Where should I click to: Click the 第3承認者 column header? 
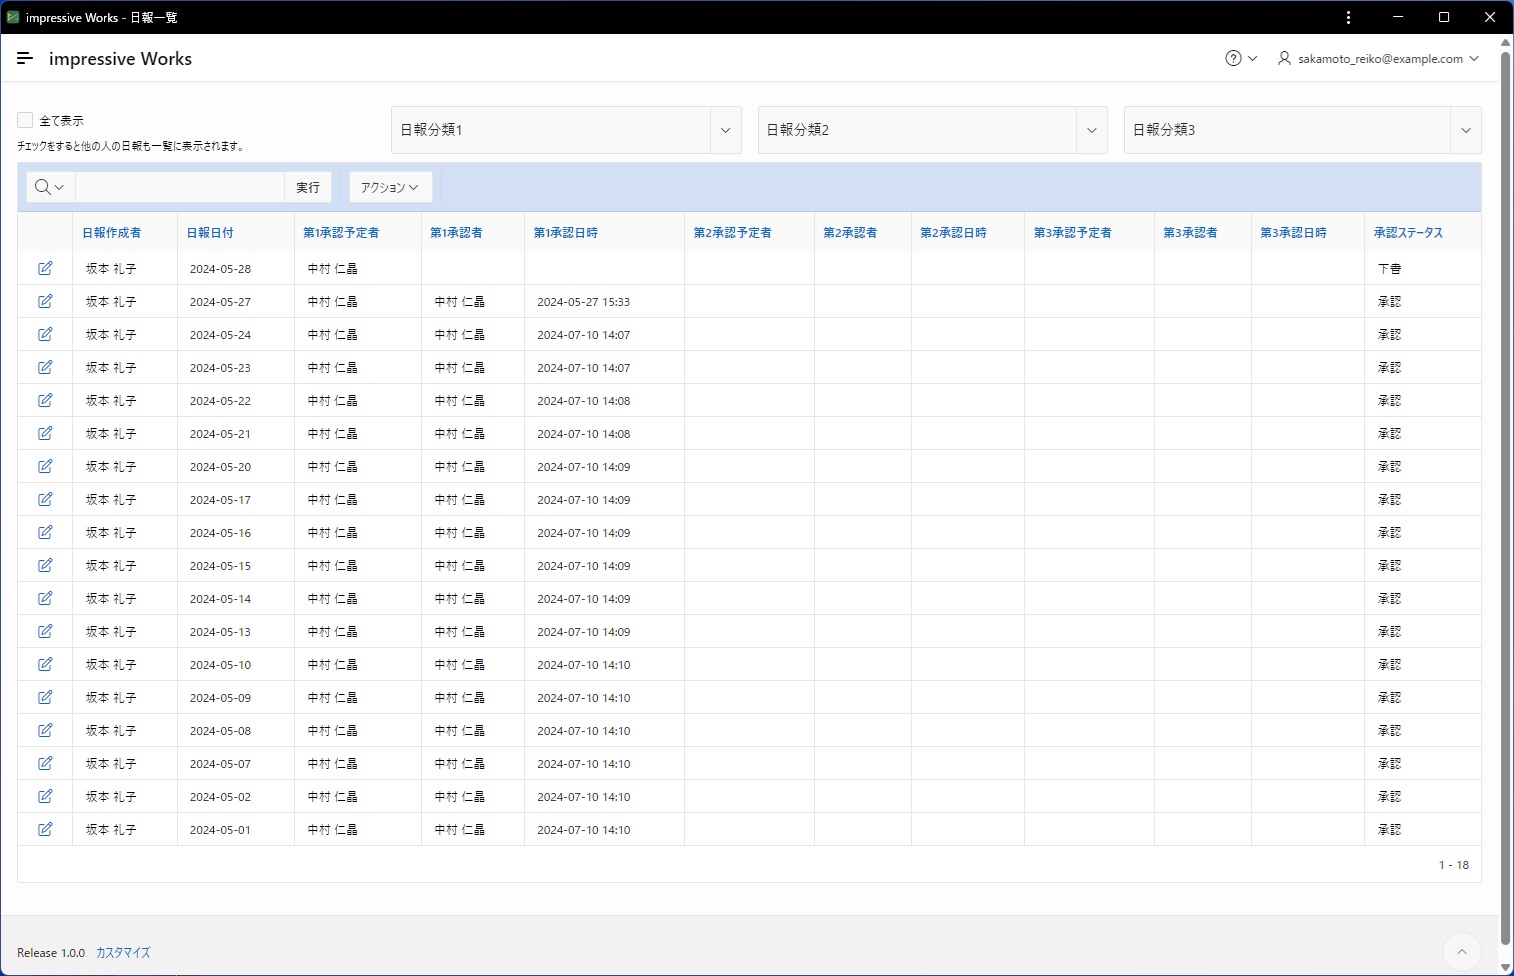click(x=1190, y=232)
